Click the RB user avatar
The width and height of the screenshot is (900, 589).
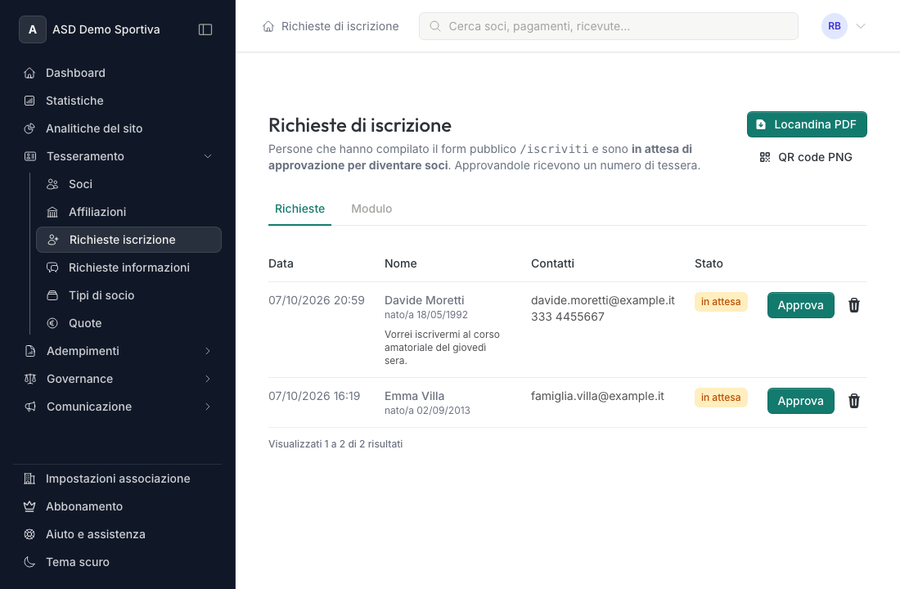coord(835,26)
